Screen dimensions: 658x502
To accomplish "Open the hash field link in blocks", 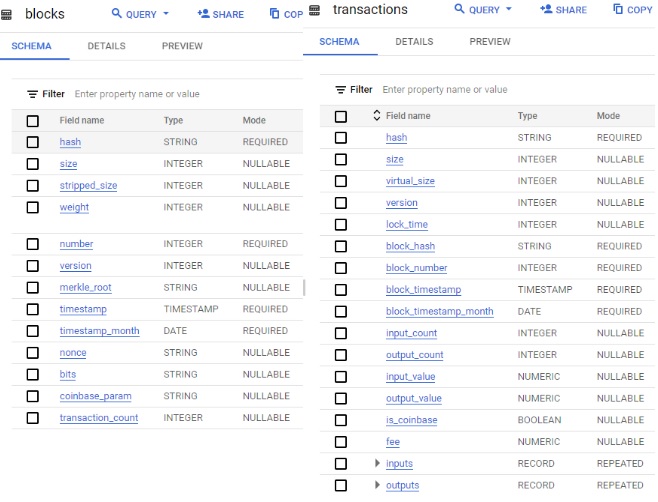I will pyautogui.click(x=70, y=142).
